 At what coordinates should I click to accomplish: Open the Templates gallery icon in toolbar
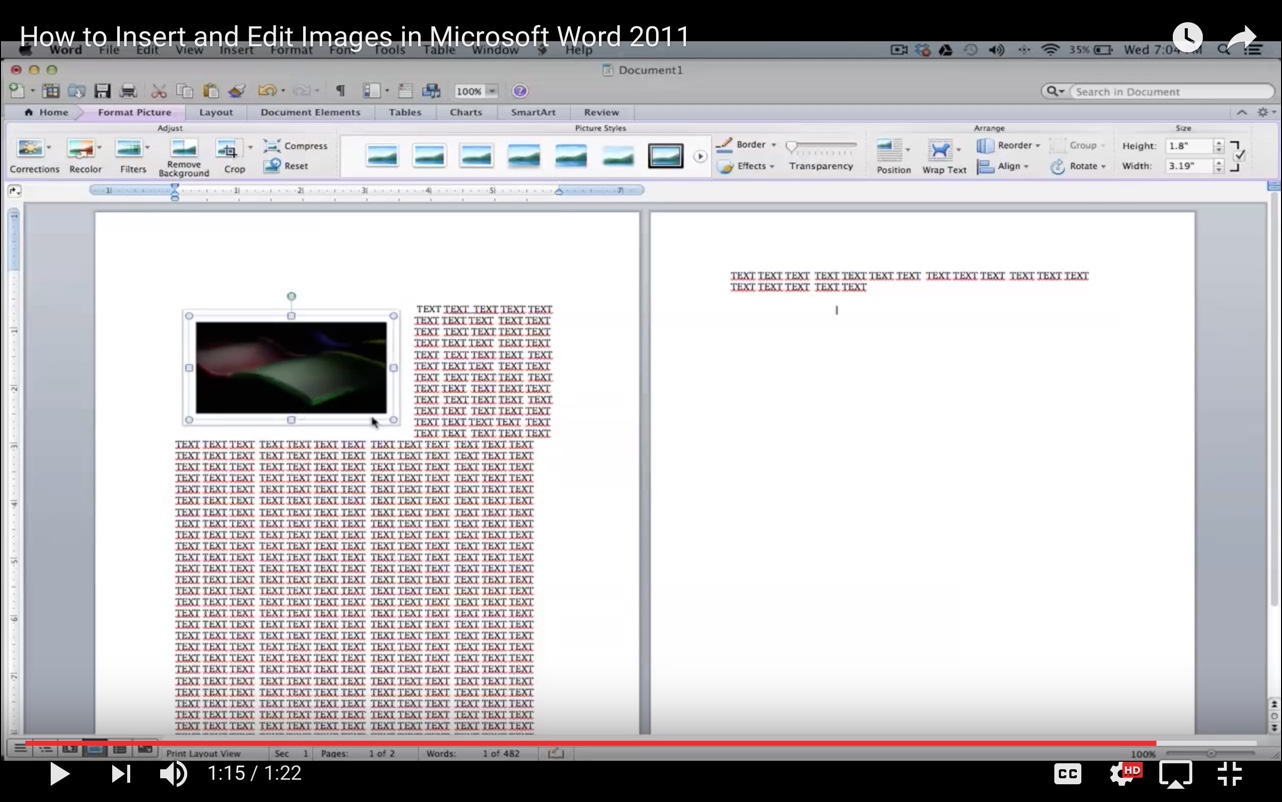click(50, 91)
